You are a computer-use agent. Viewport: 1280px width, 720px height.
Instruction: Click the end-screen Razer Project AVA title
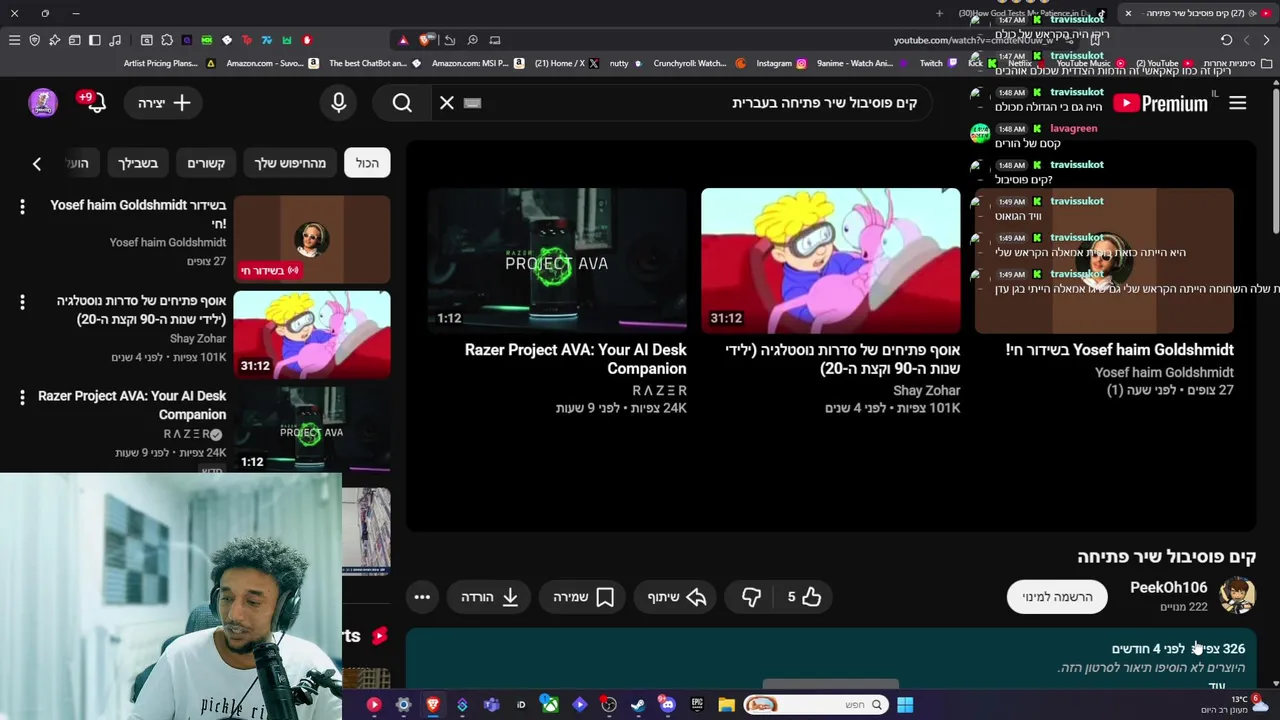576,358
